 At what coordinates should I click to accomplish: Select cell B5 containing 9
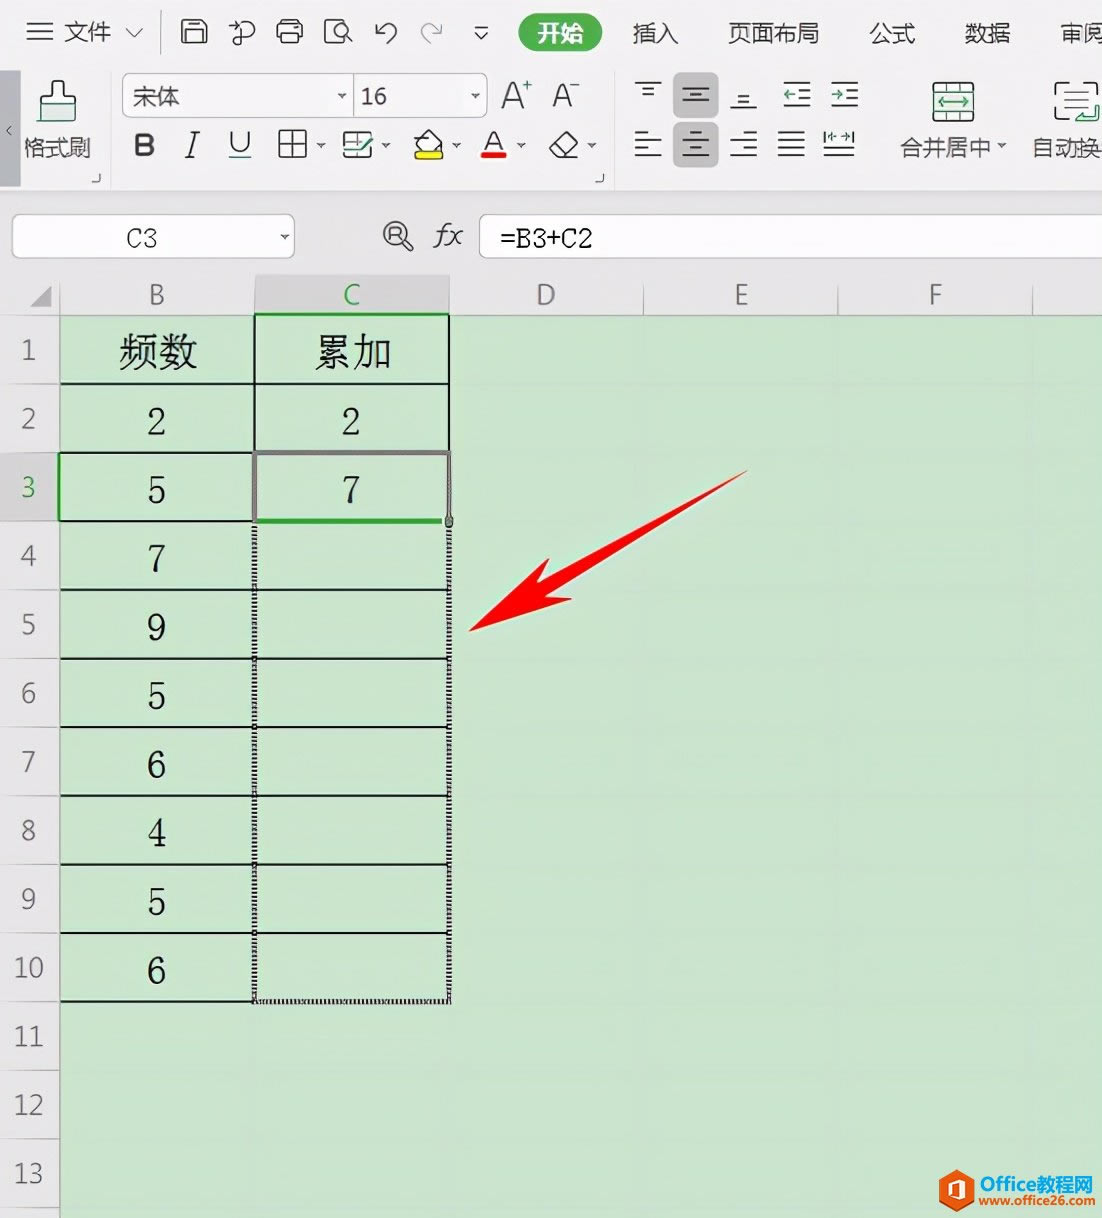coord(157,625)
